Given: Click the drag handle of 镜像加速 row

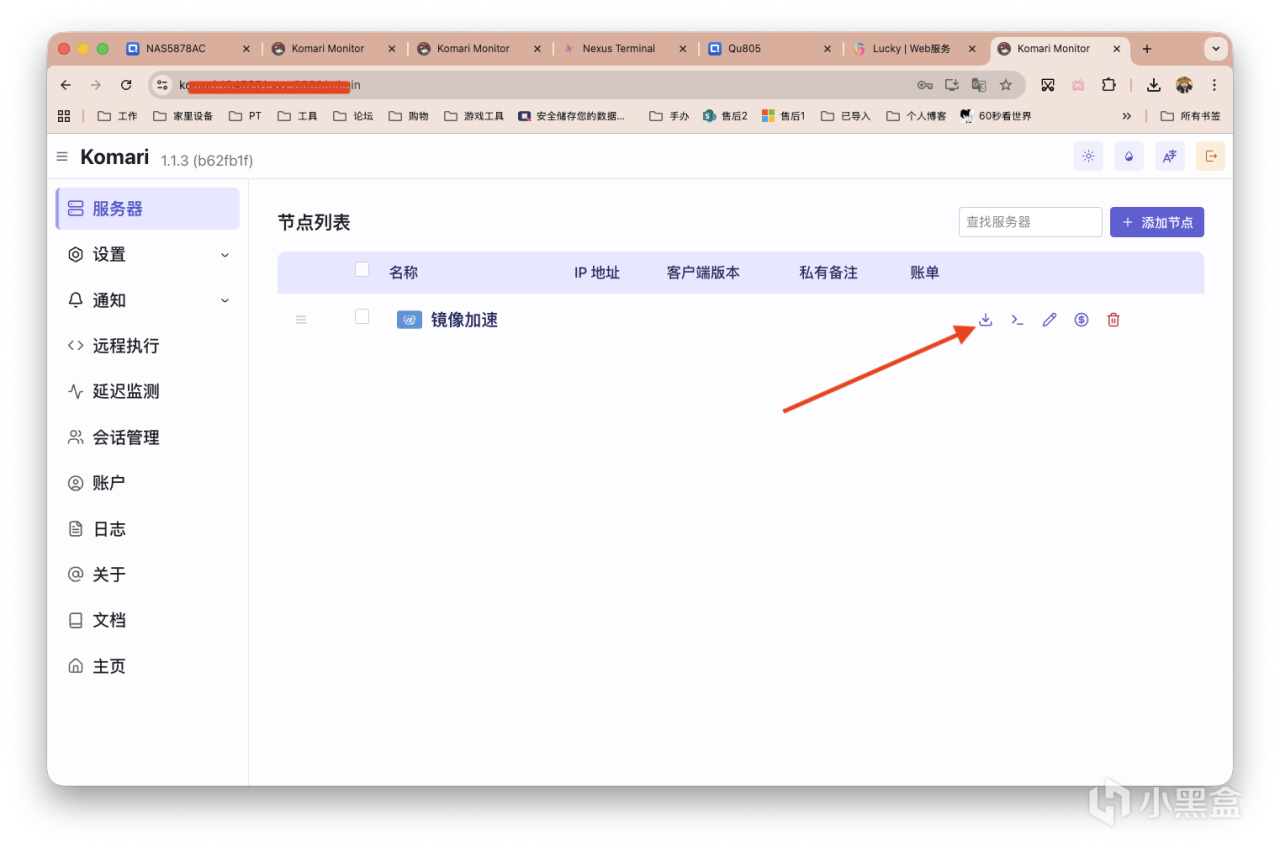Looking at the screenshot, I should pyautogui.click(x=301, y=320).
